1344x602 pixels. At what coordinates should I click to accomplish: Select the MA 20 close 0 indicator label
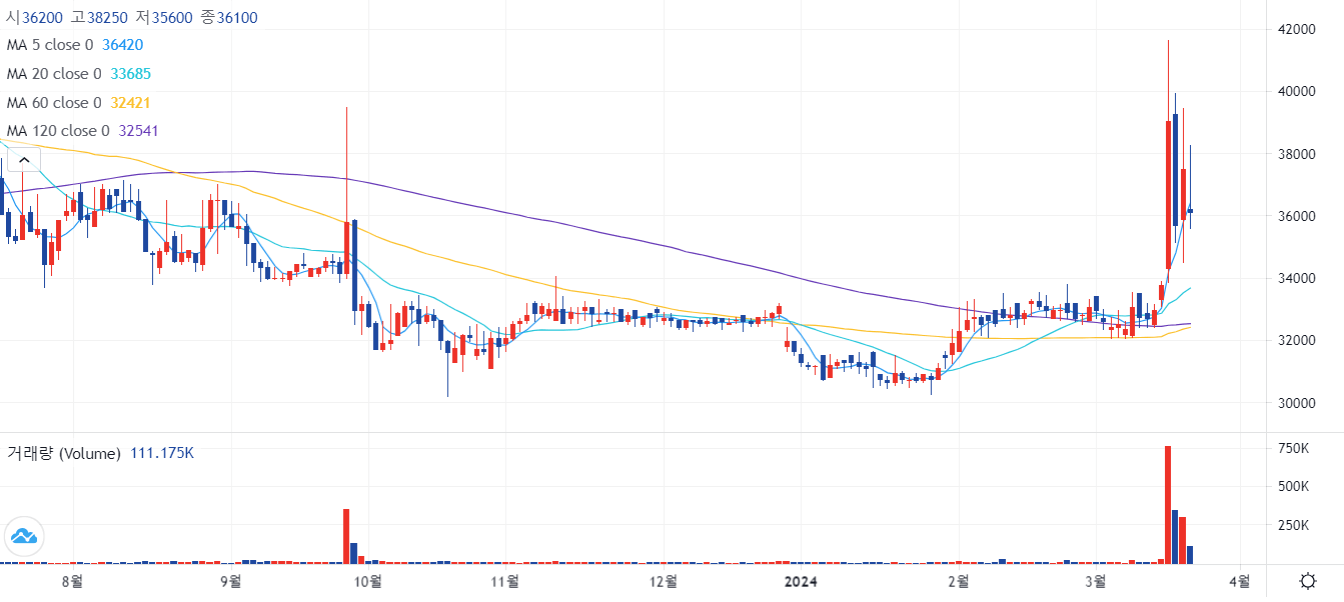(54, 74)
